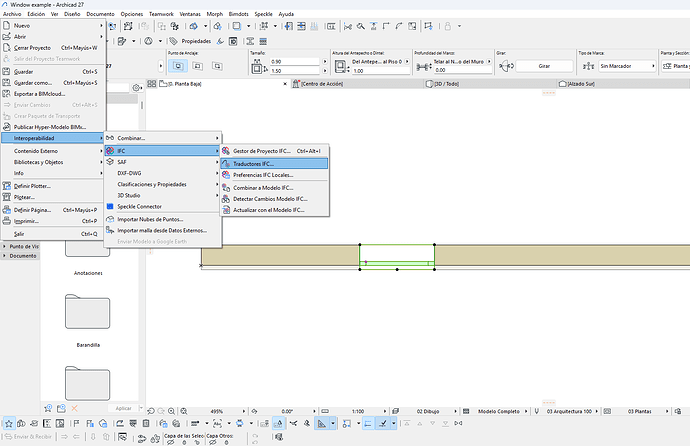690x446 pixels.
Task: Click the 0.90 width input field
Action: click(x=295, y=62)
